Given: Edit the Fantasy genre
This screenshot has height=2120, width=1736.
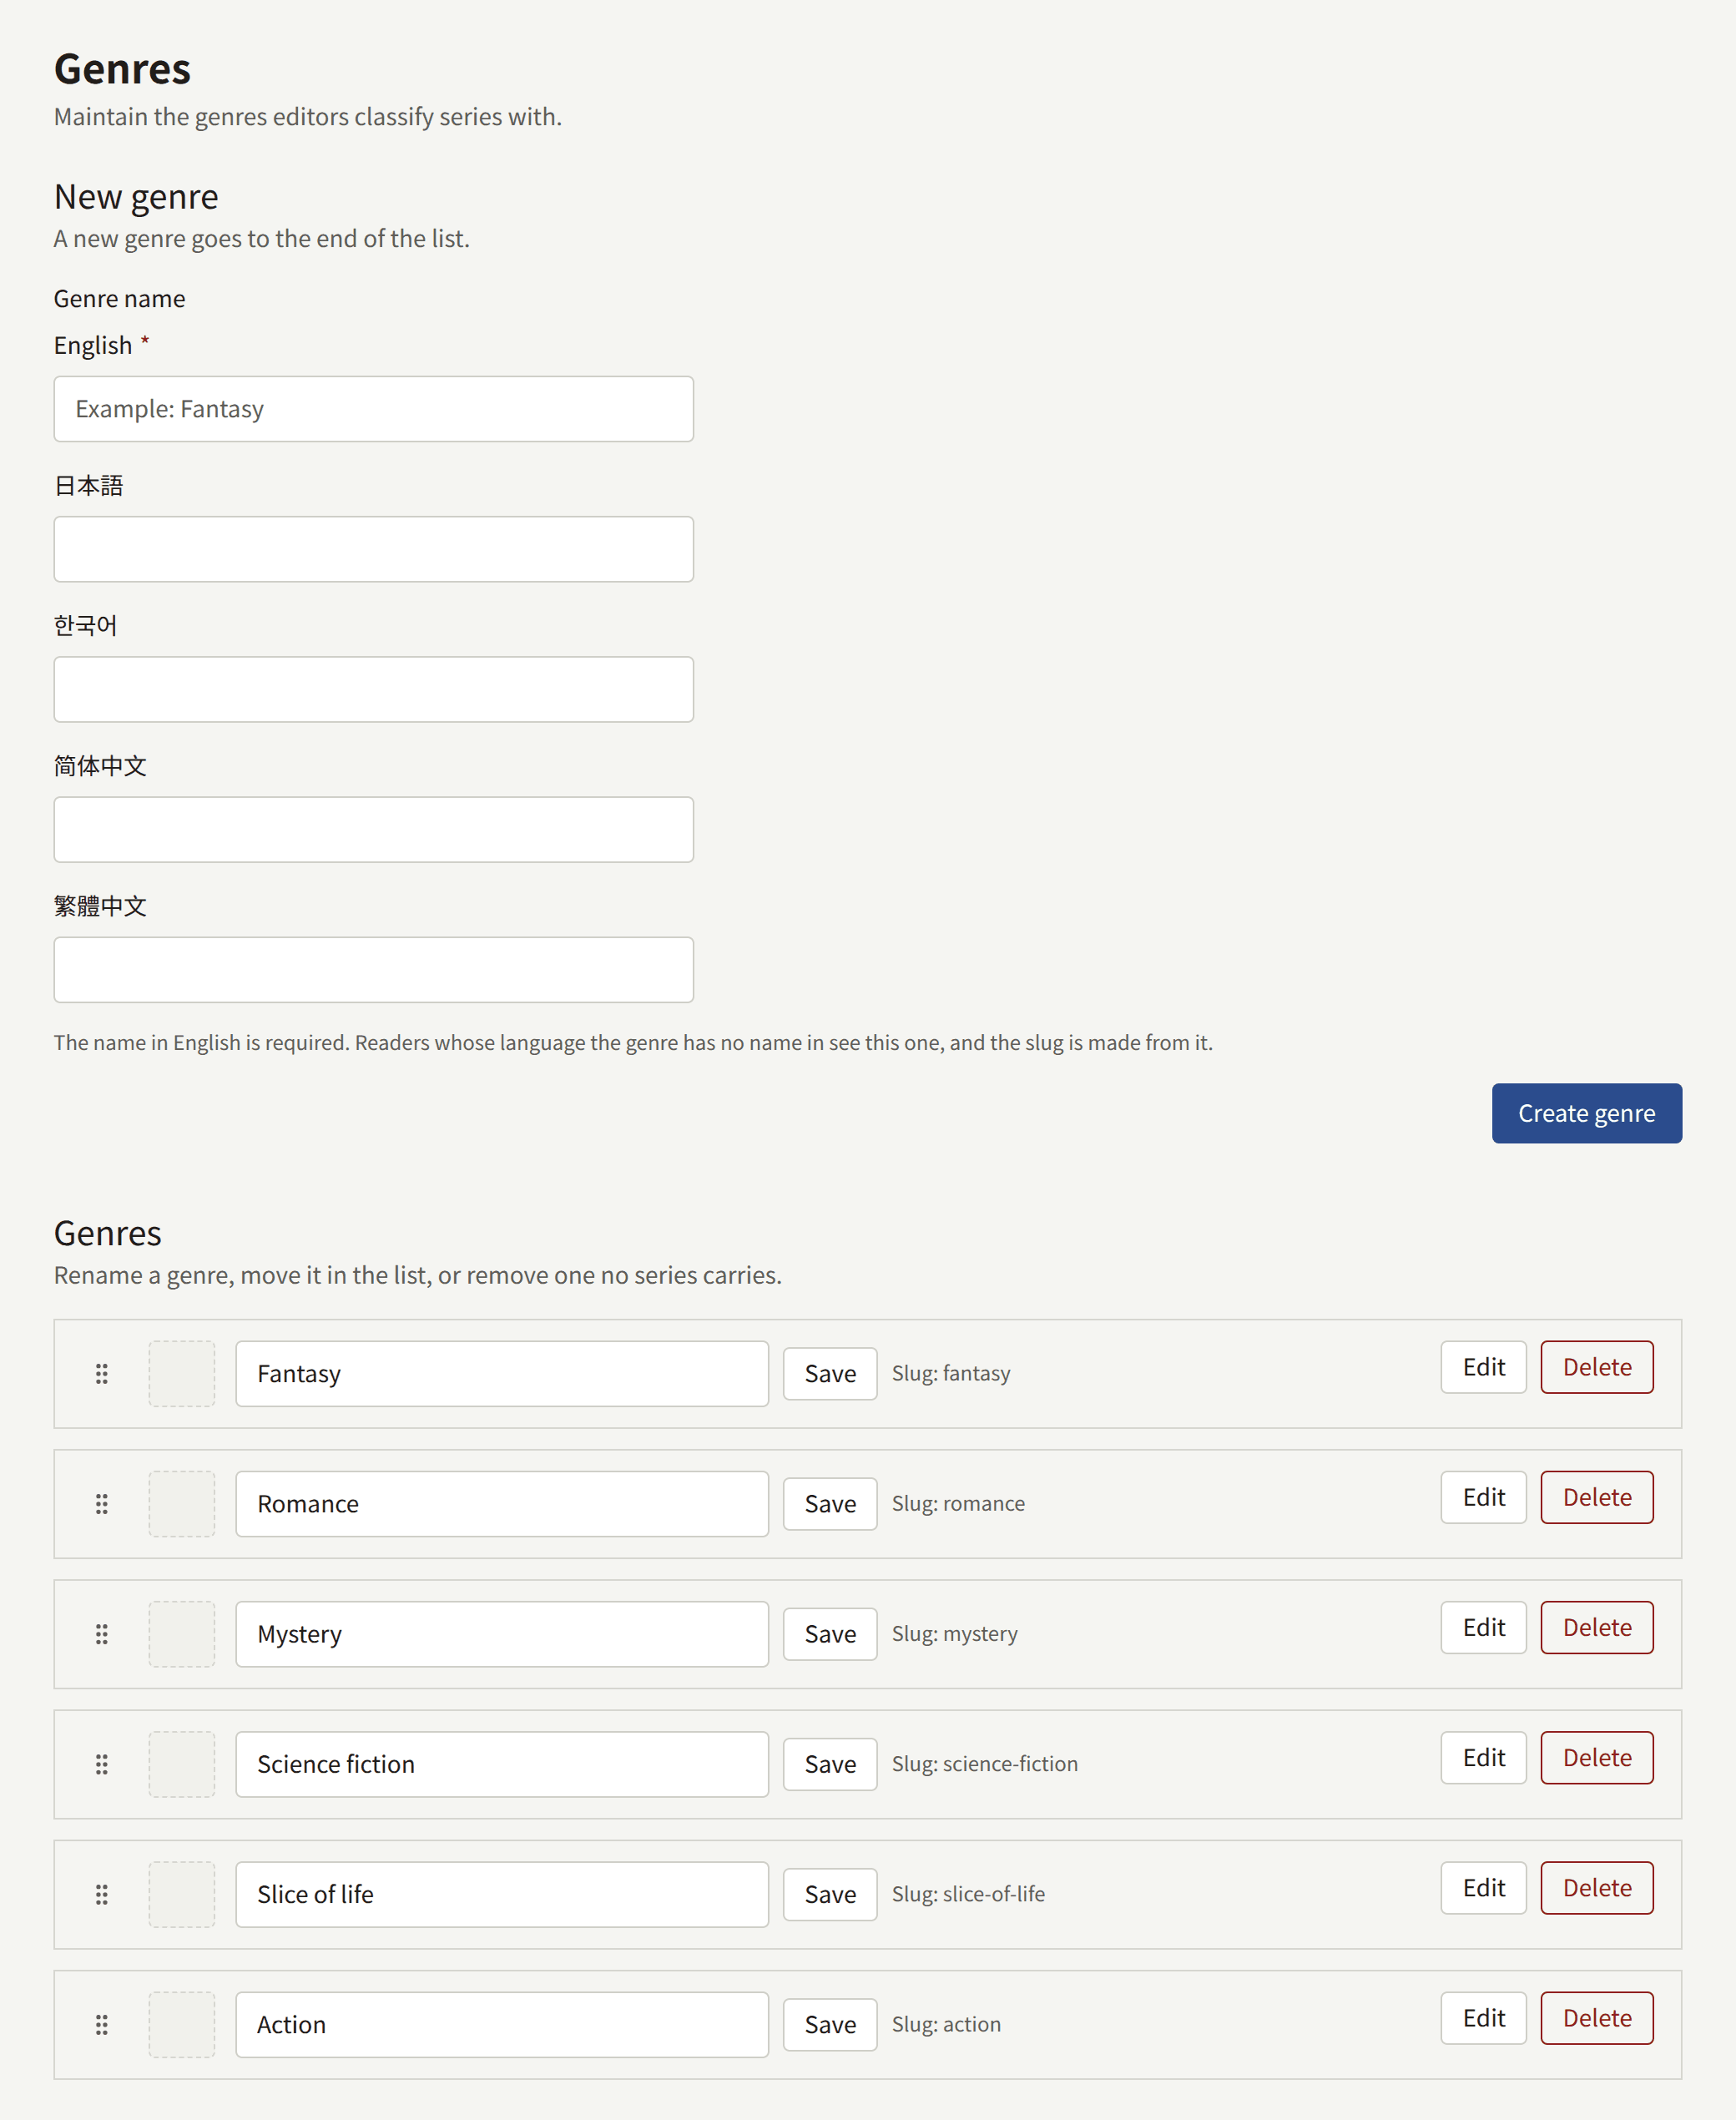Looking at the screenshot, I should click(1483, 1367).
